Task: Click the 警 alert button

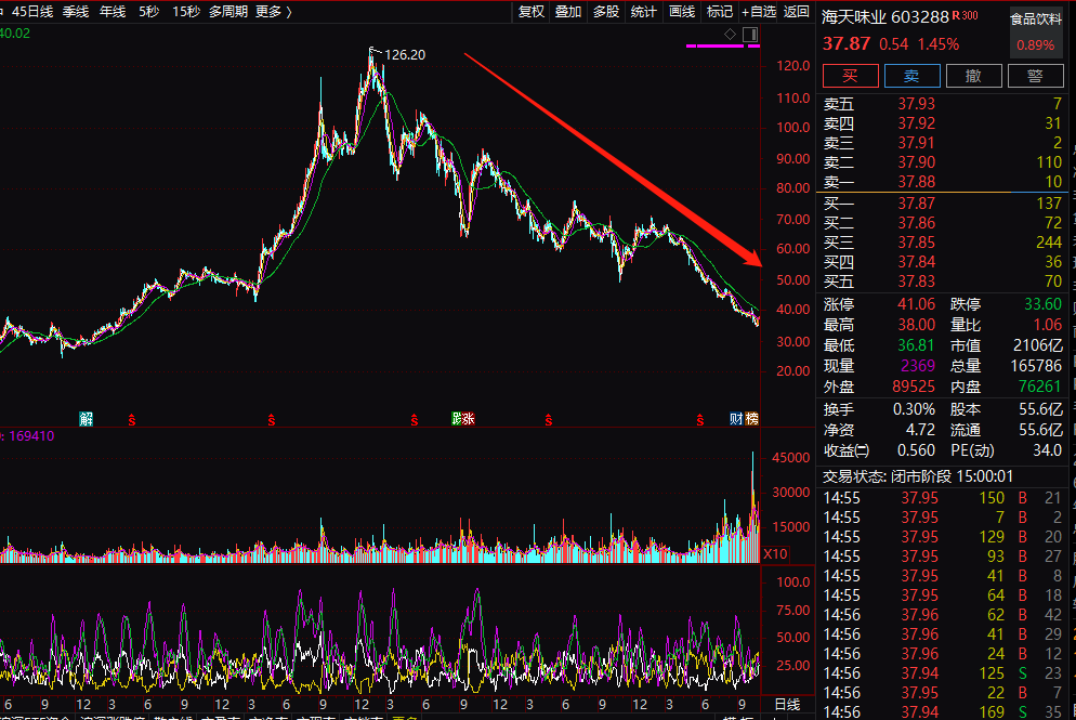Action: point(1036,76)
